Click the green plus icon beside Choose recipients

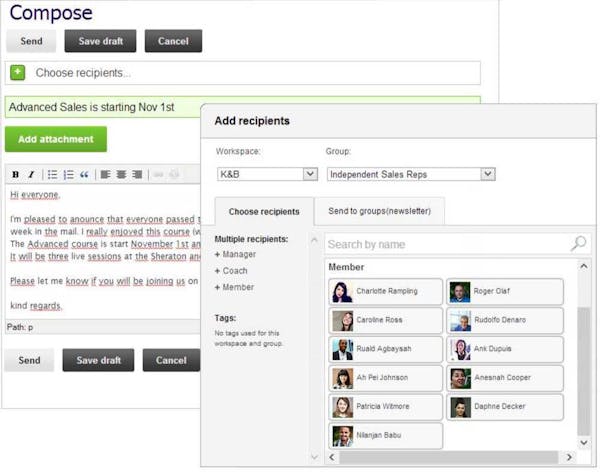(18, 72)
